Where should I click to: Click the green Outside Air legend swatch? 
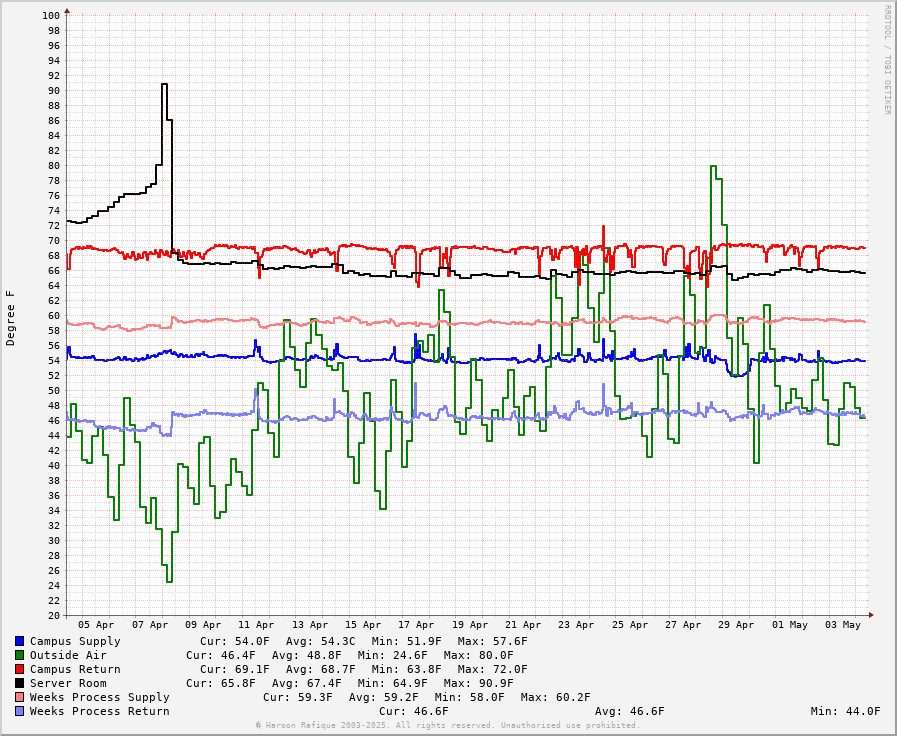pyautogui.click(x=19, y=655)
